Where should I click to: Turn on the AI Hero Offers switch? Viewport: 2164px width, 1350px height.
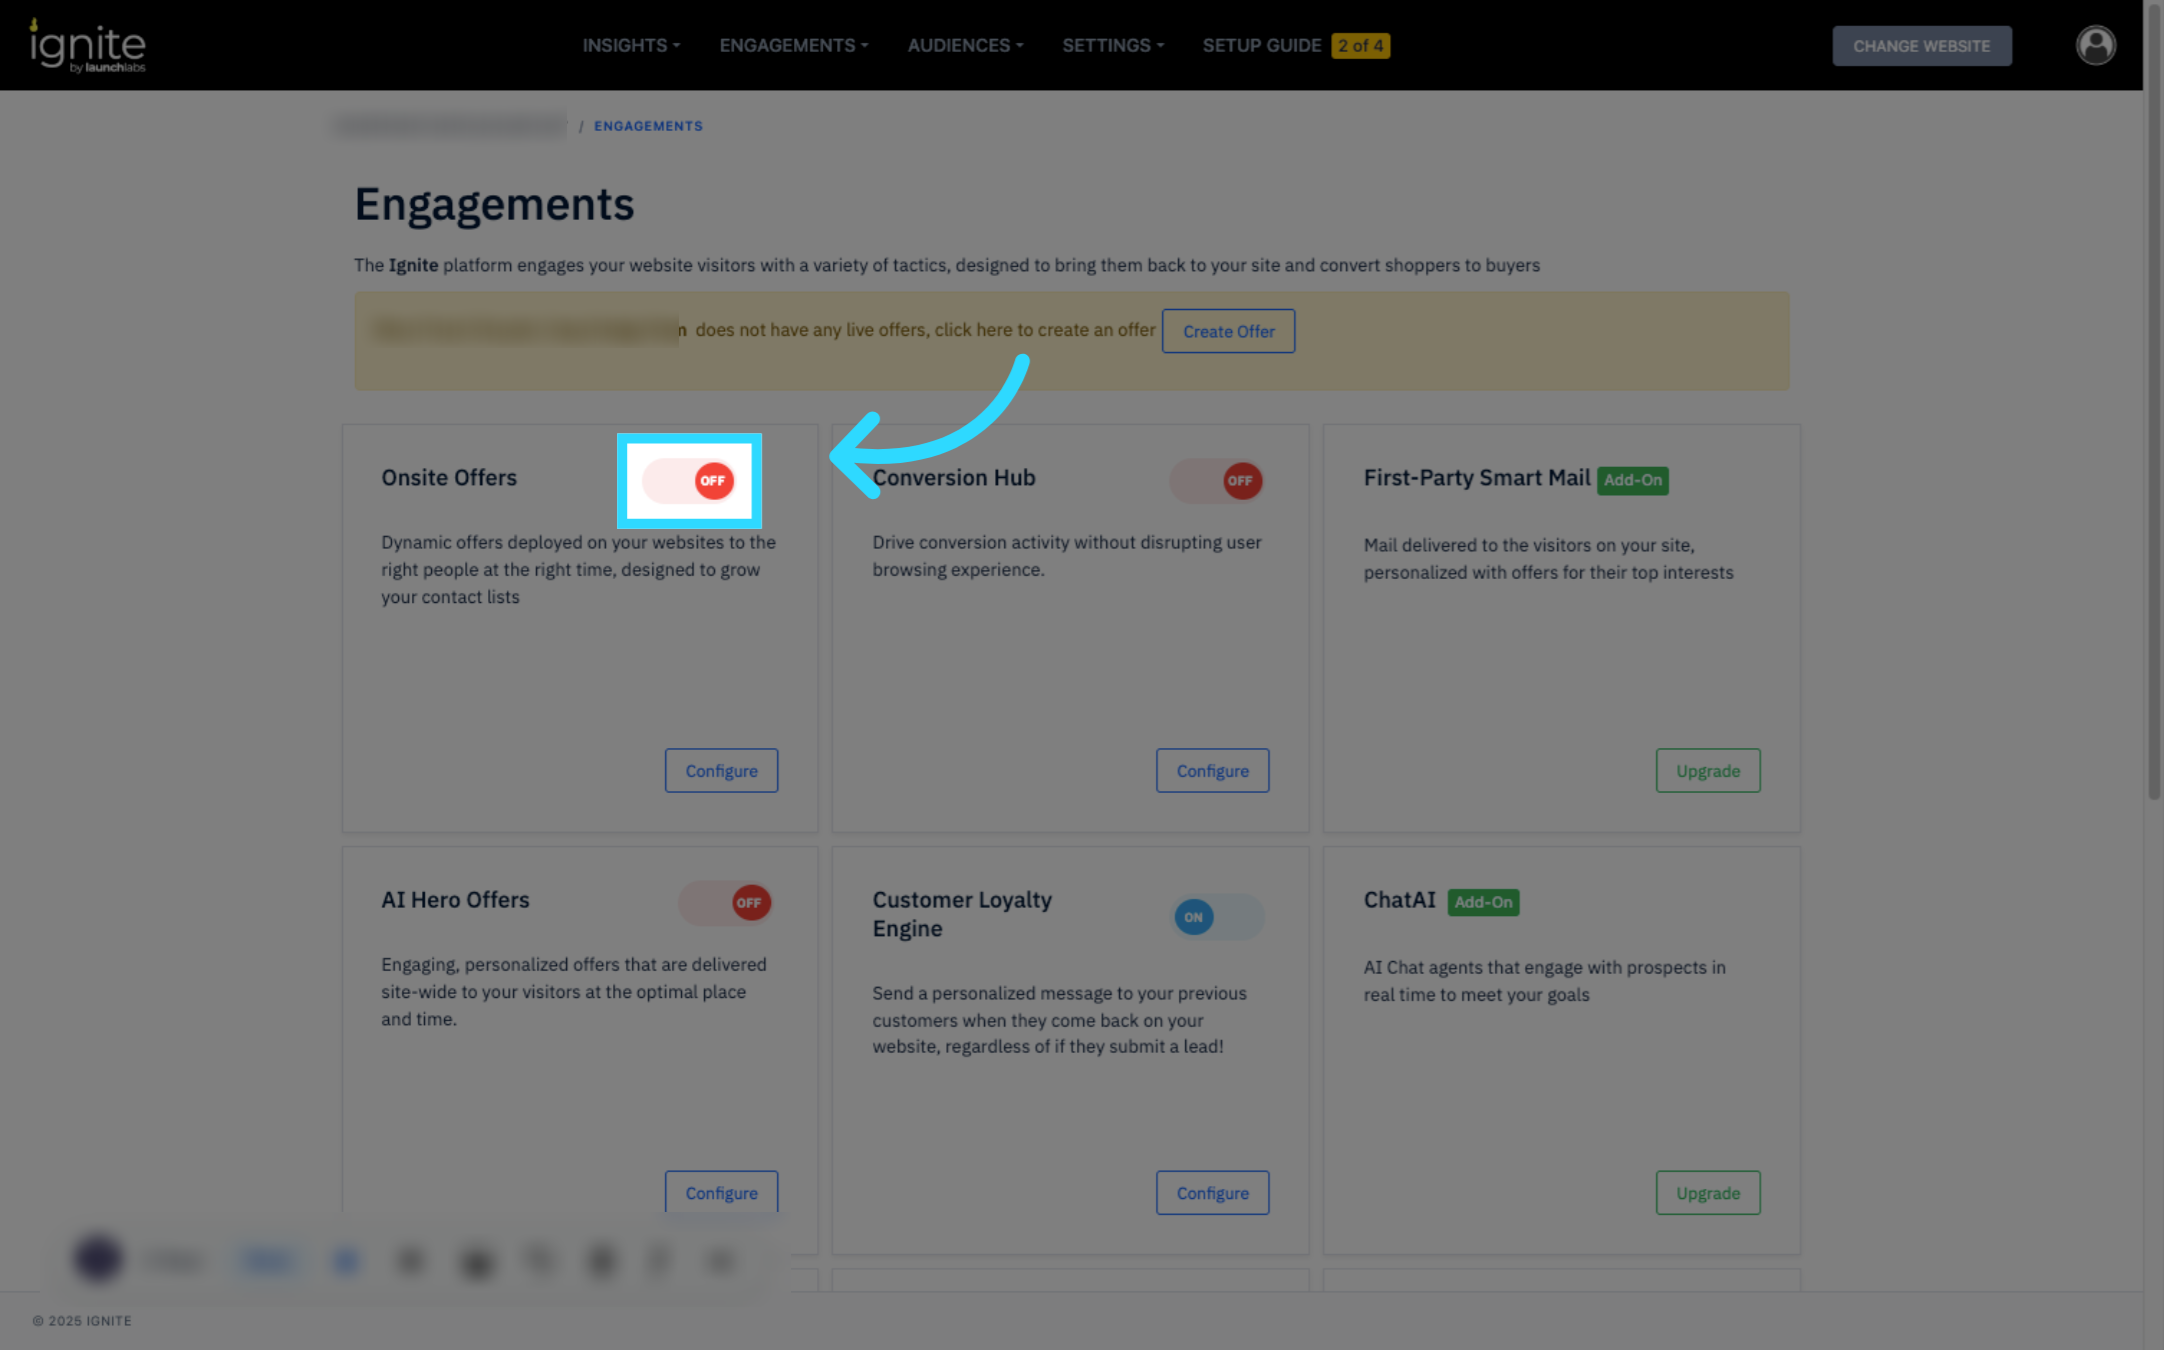pyautogui.click(x=725, y=903)
